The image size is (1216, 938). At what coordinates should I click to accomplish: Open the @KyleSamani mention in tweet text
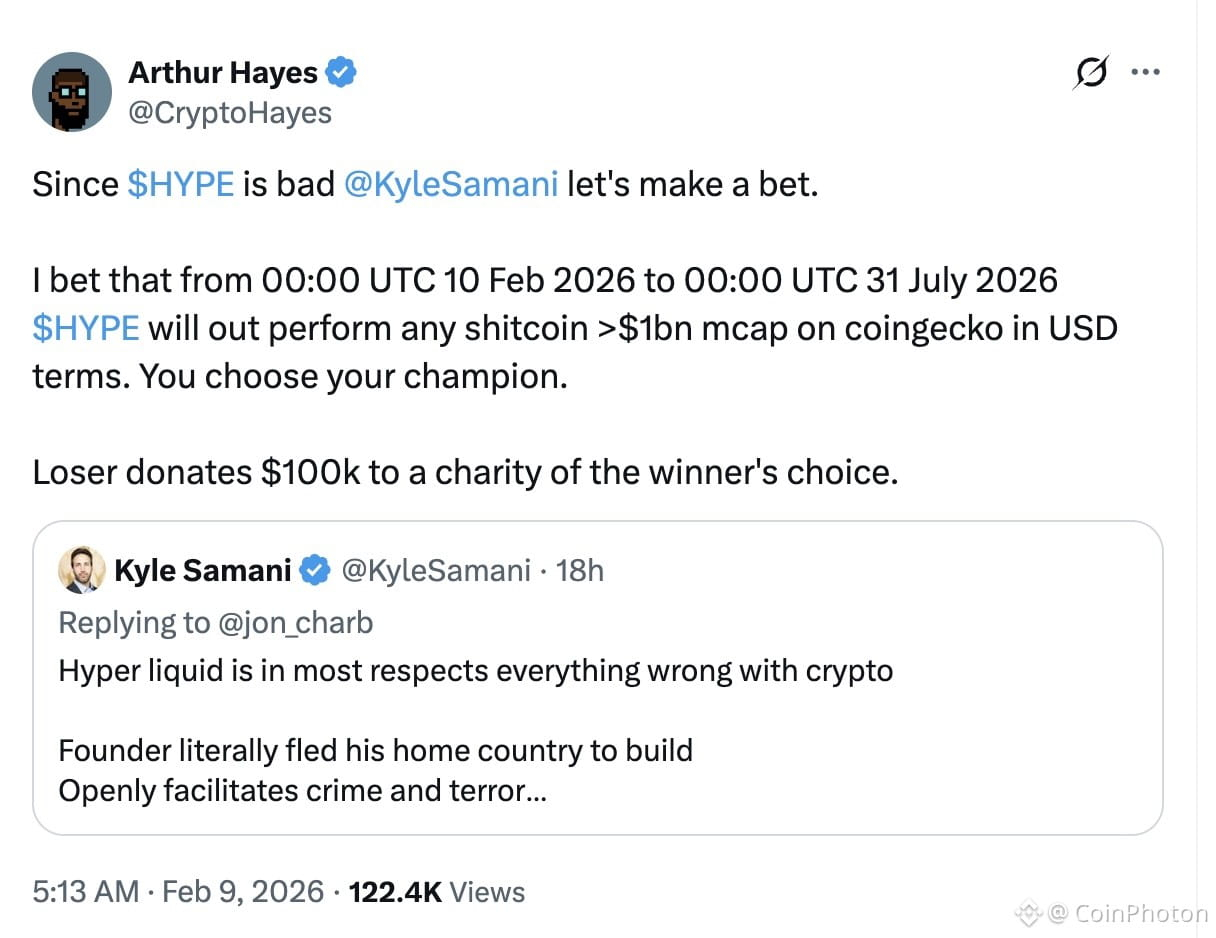click(450, 184)
